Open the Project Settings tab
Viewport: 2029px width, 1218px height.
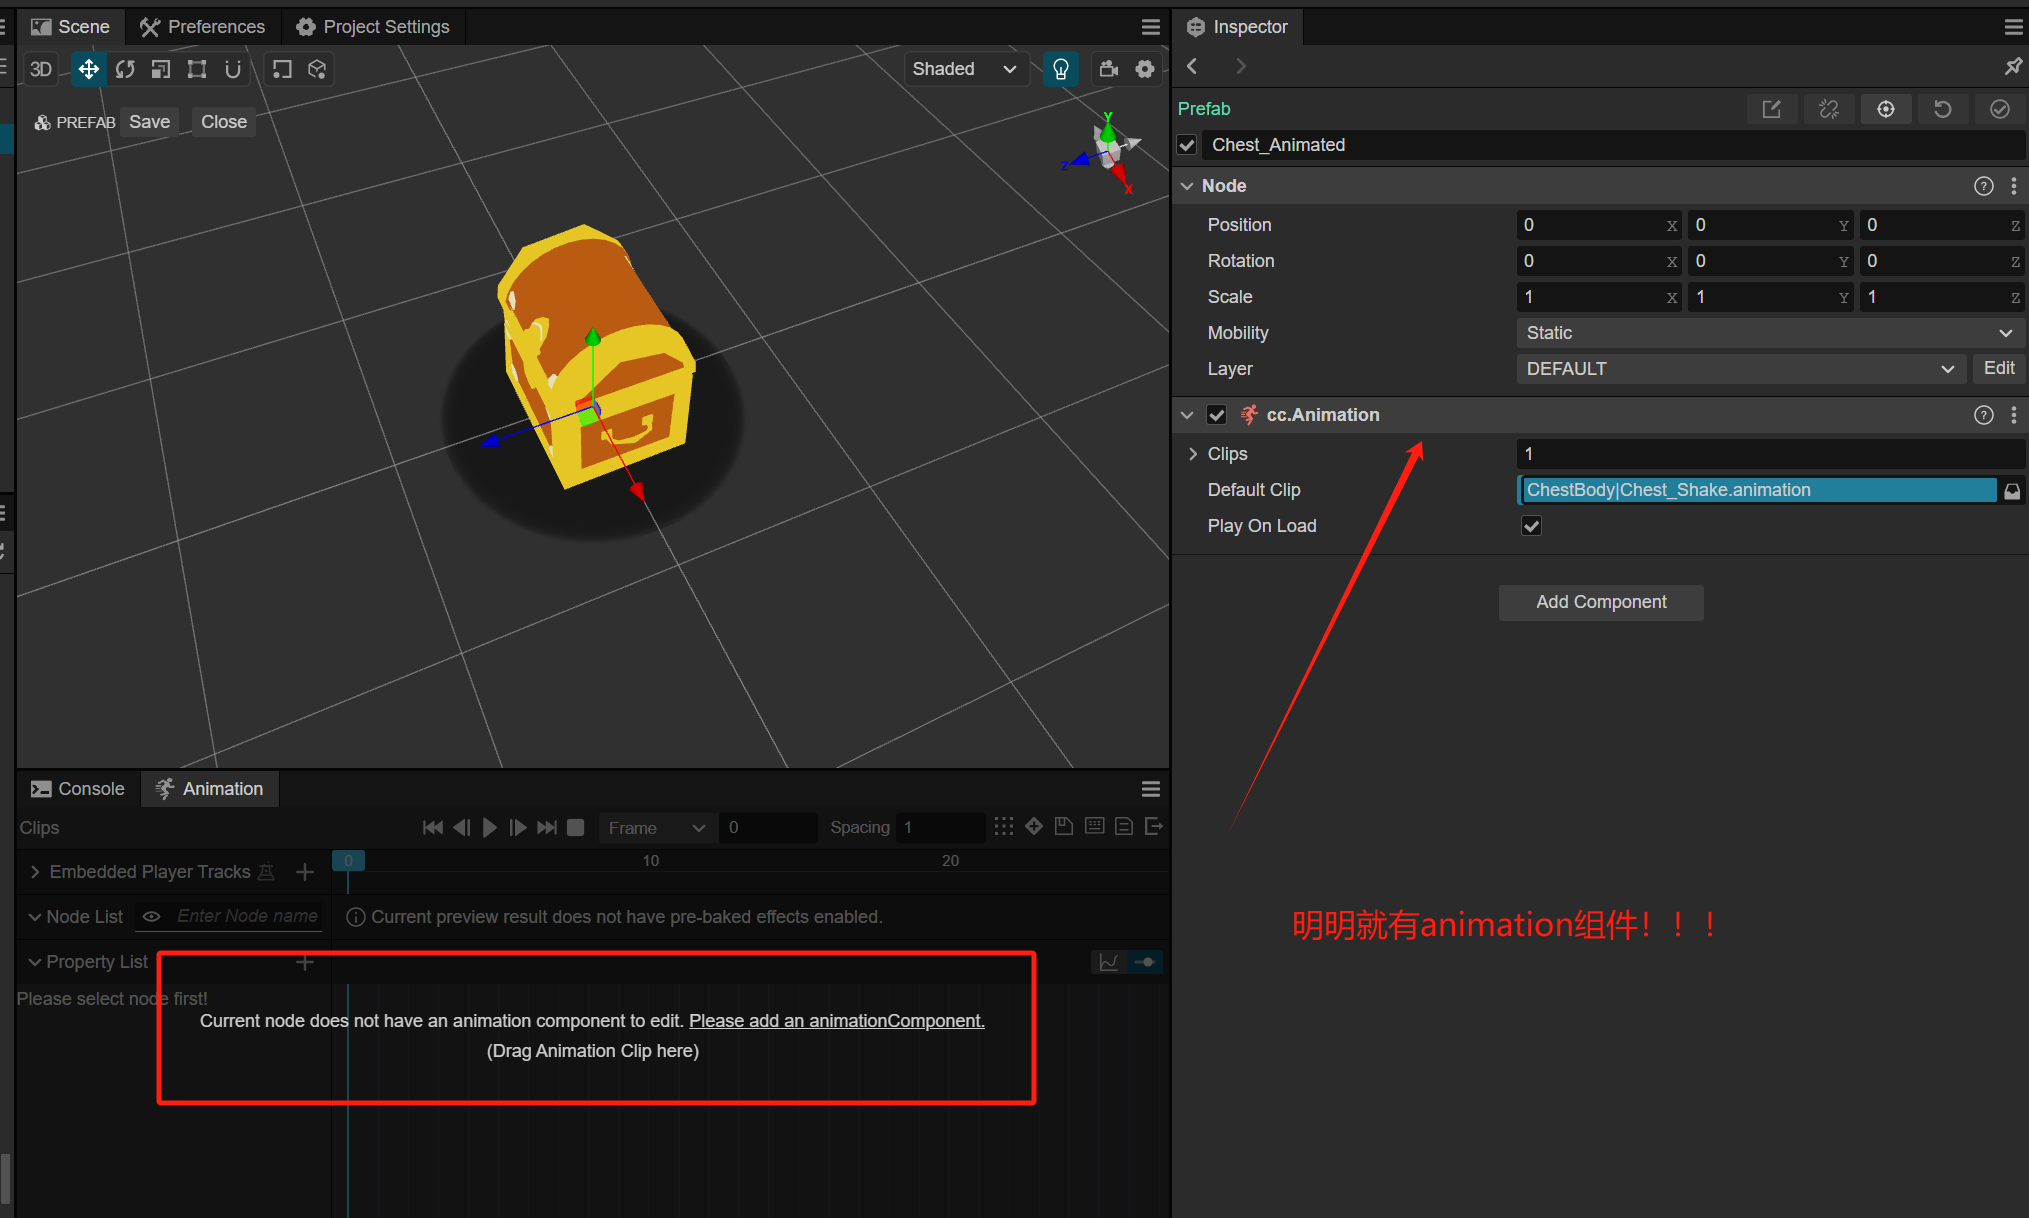(373, 27)
